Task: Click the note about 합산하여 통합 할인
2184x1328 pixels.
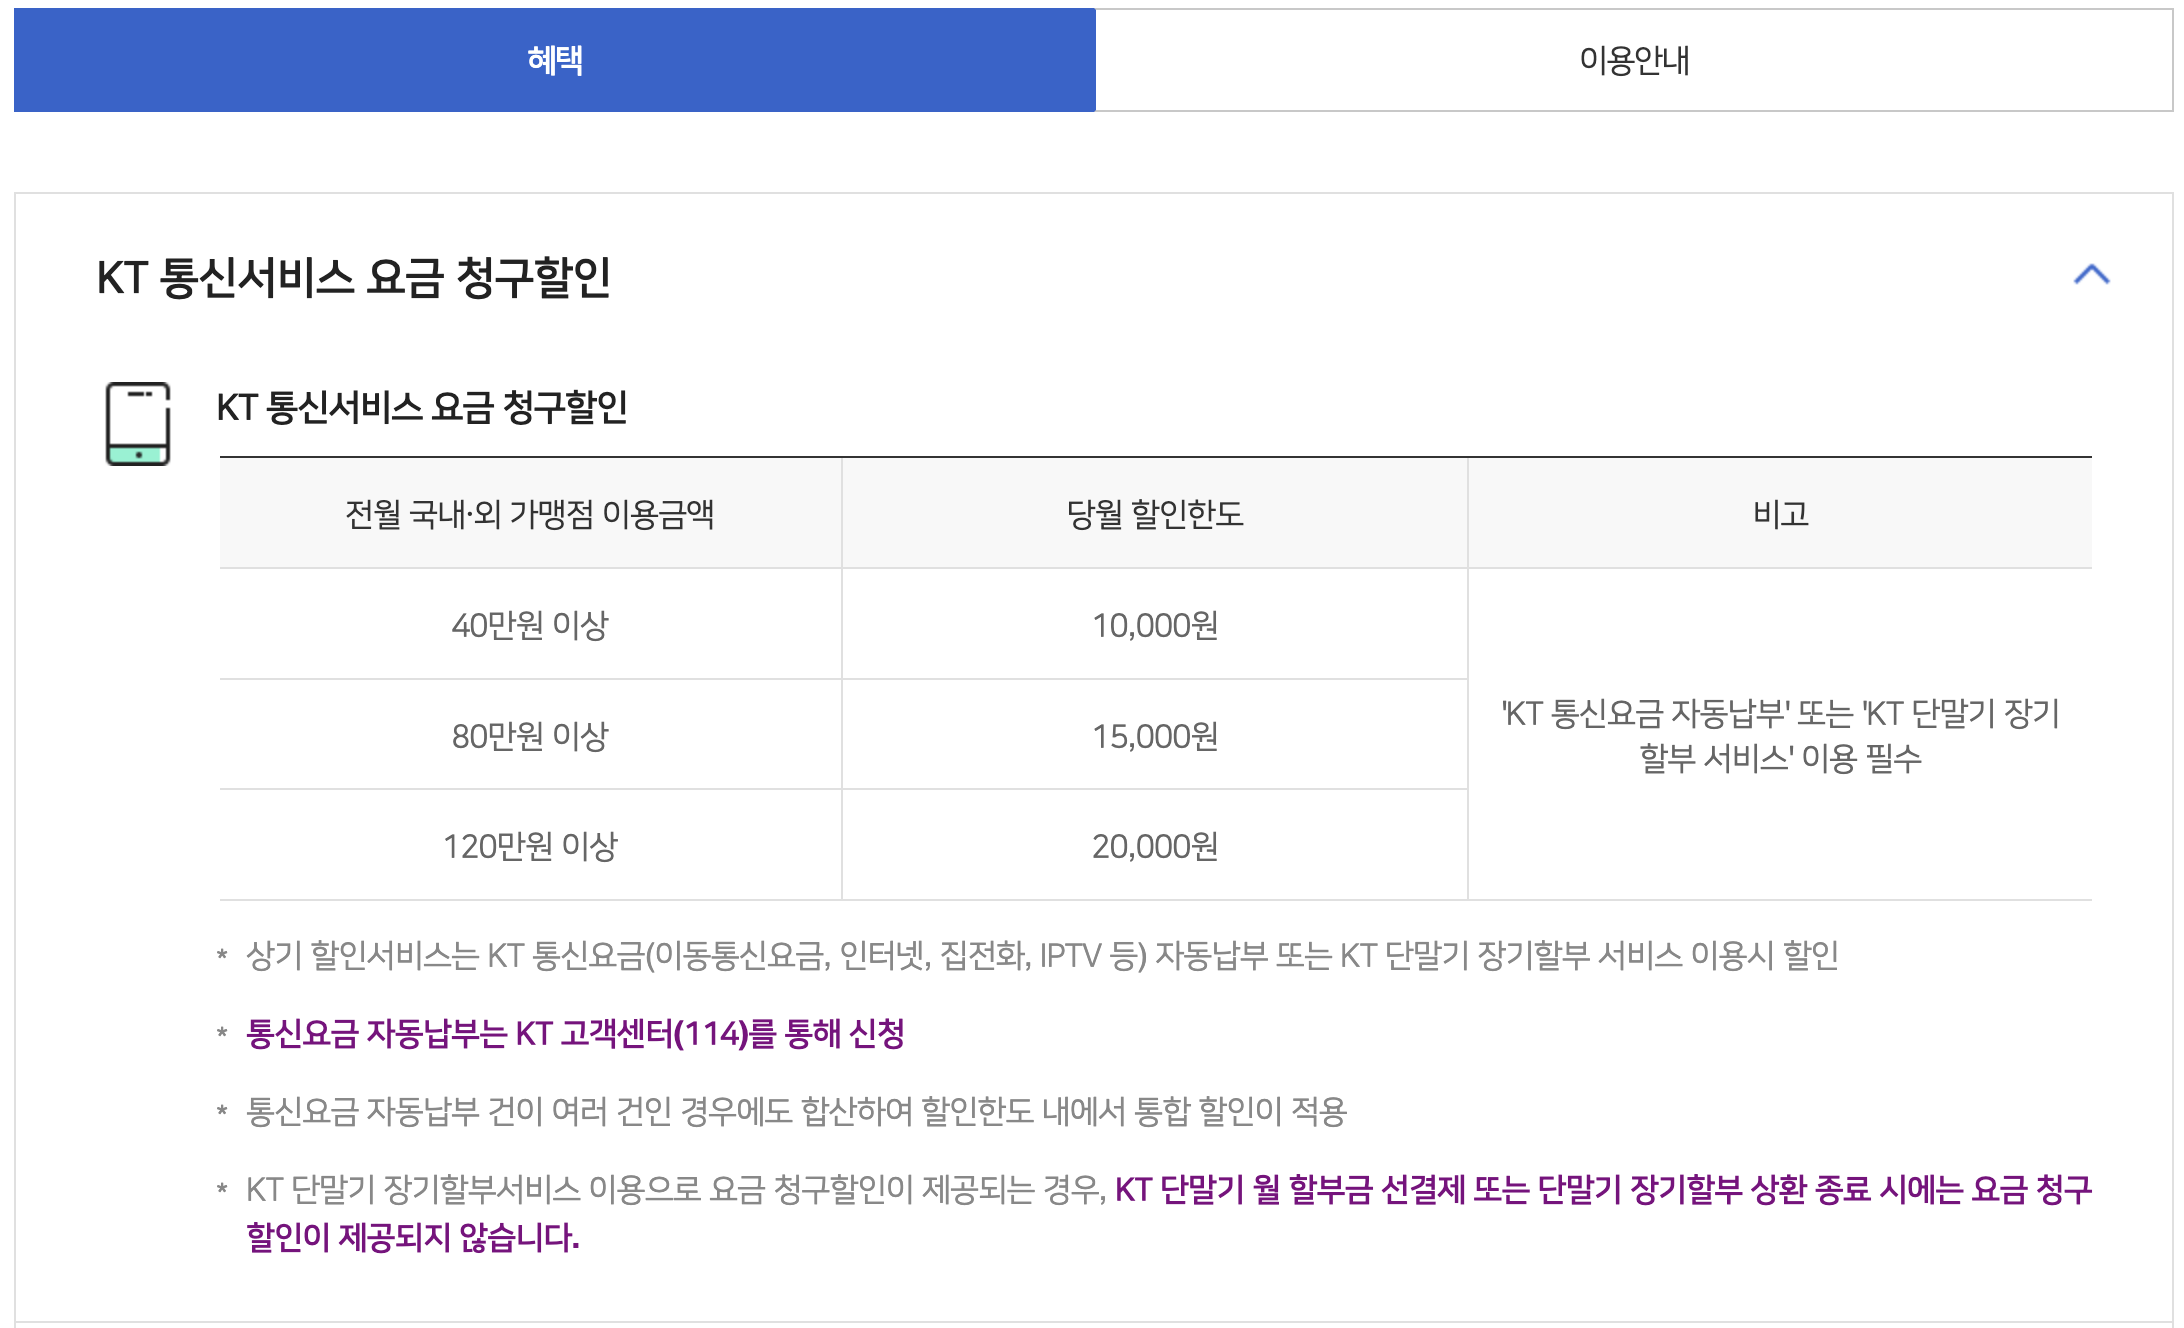Action: click(x=796, y=1111)
